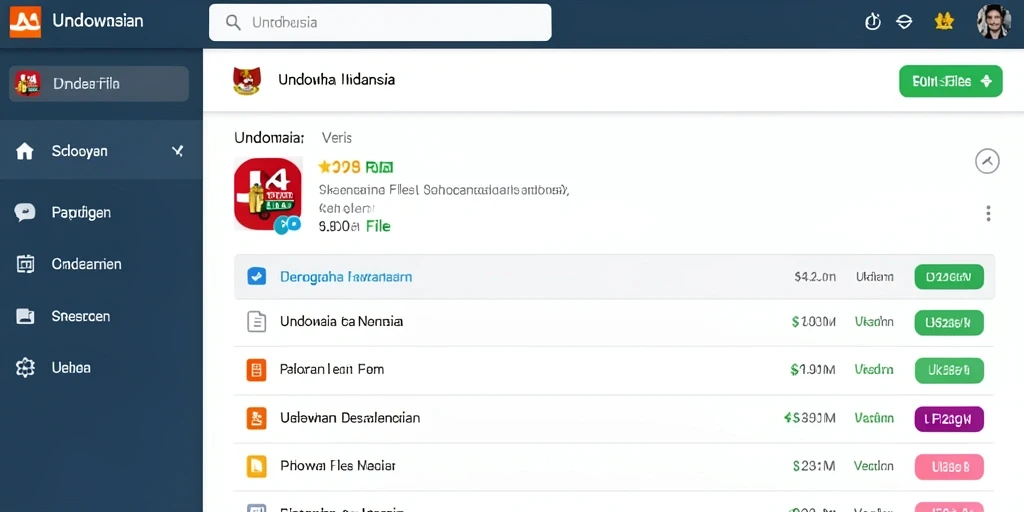Viewport: 1024px width, 512px height.
Task: Select the Pfiowat Fles Necliar row
Action: click(614, 467)
